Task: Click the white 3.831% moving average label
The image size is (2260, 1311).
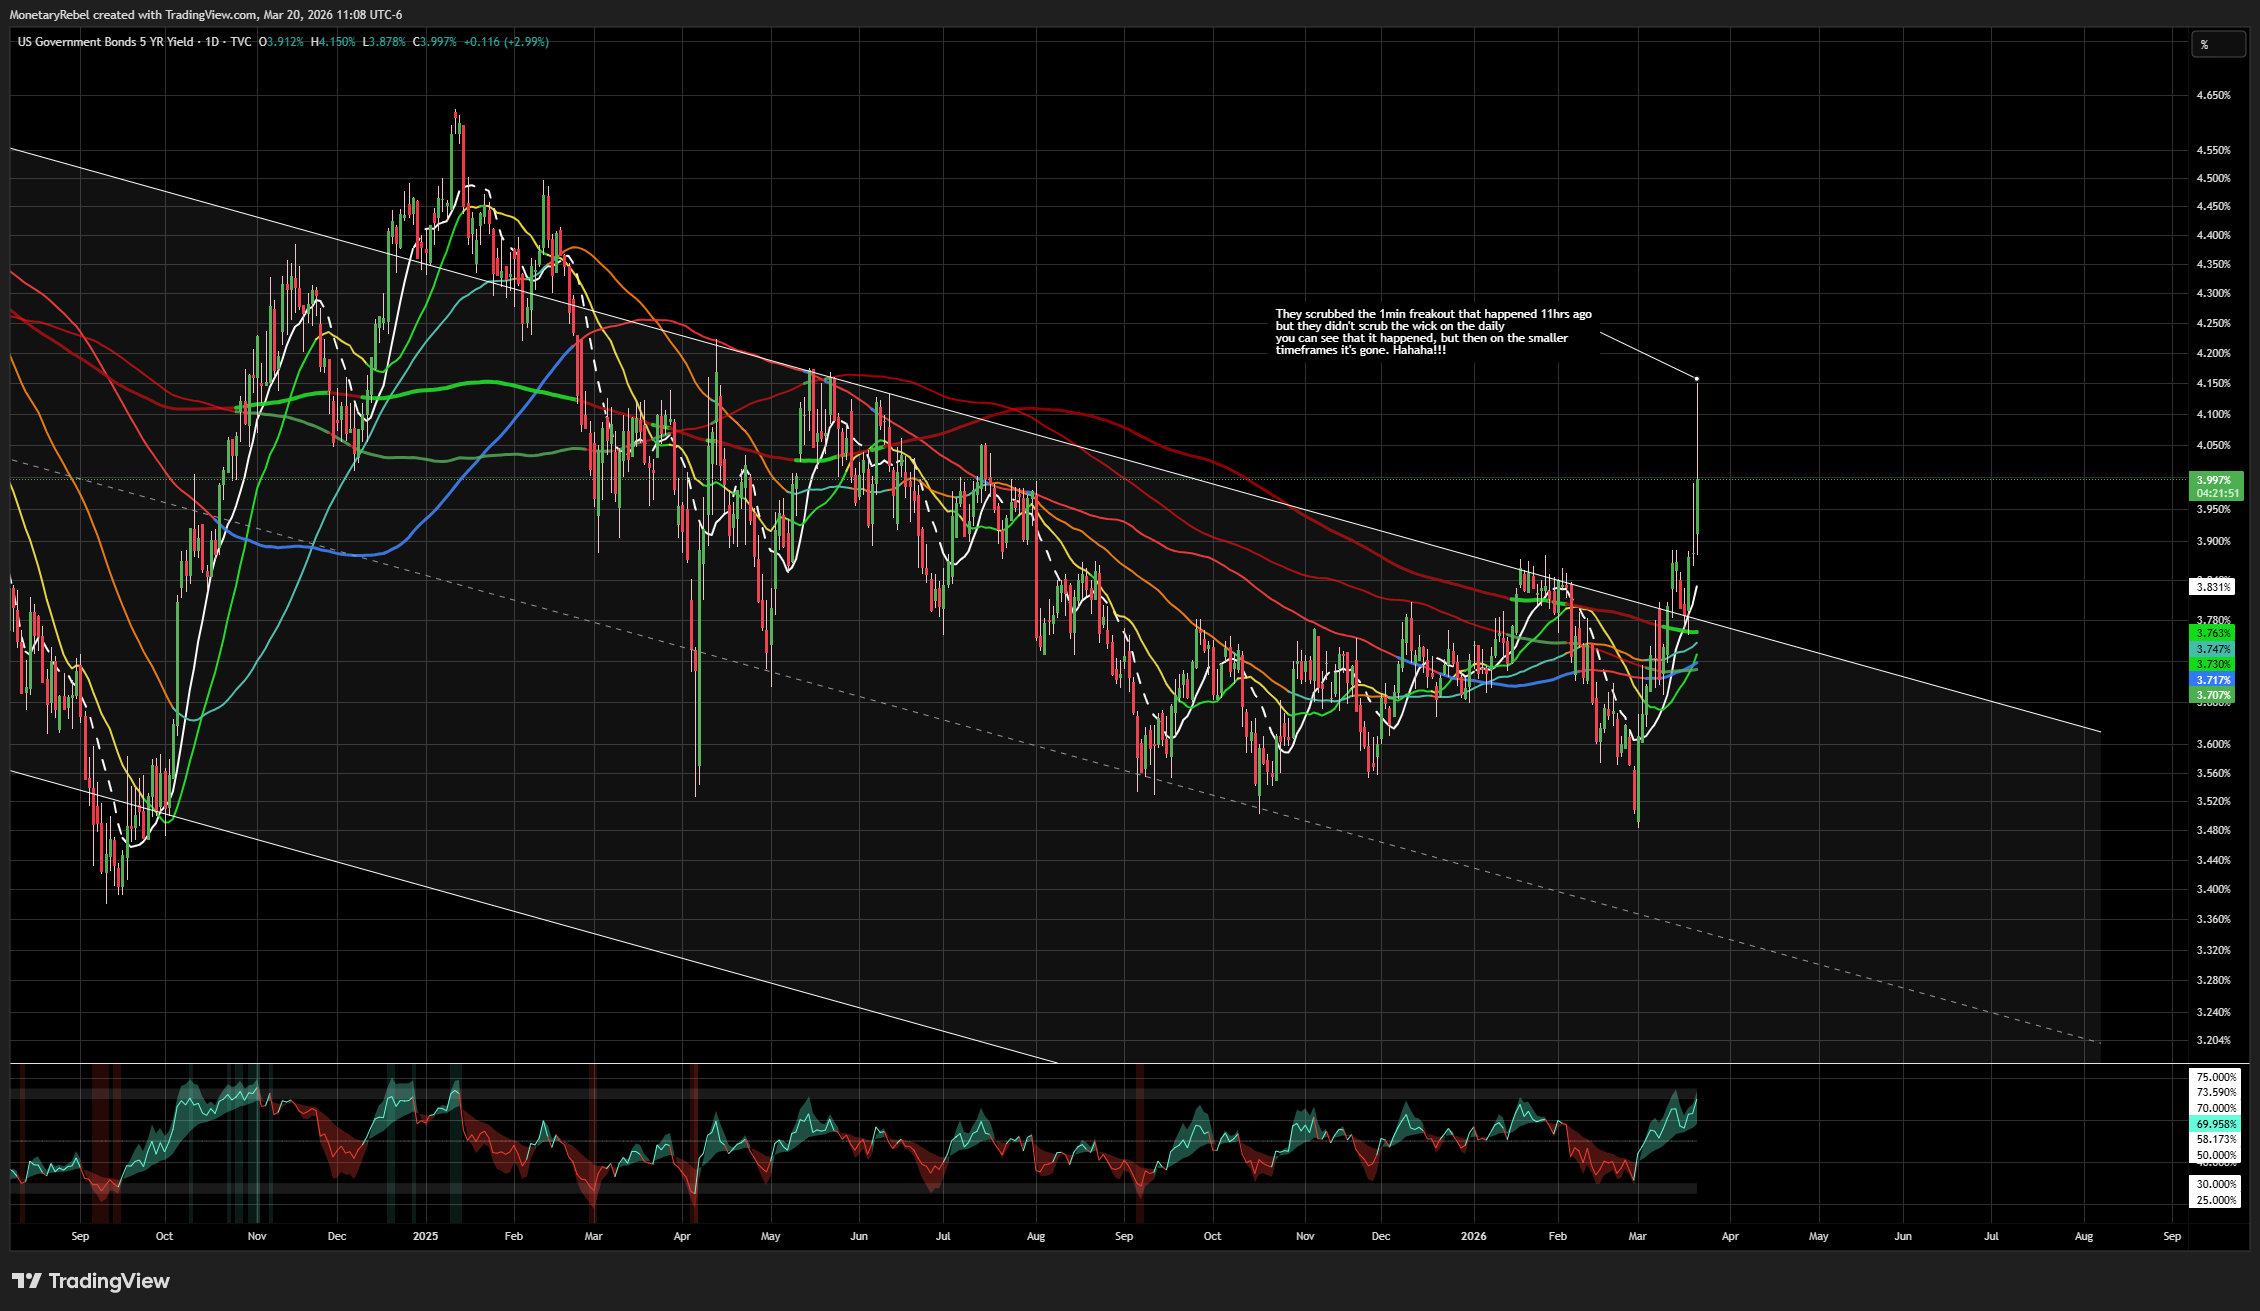Action: 2213,587
